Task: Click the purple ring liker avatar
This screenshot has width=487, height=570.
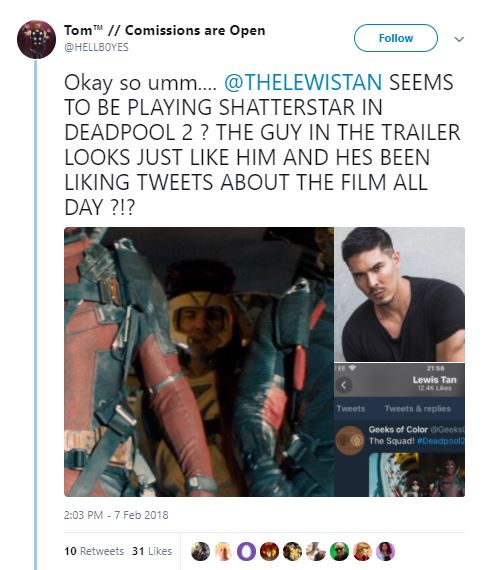Action: [246, 551]
